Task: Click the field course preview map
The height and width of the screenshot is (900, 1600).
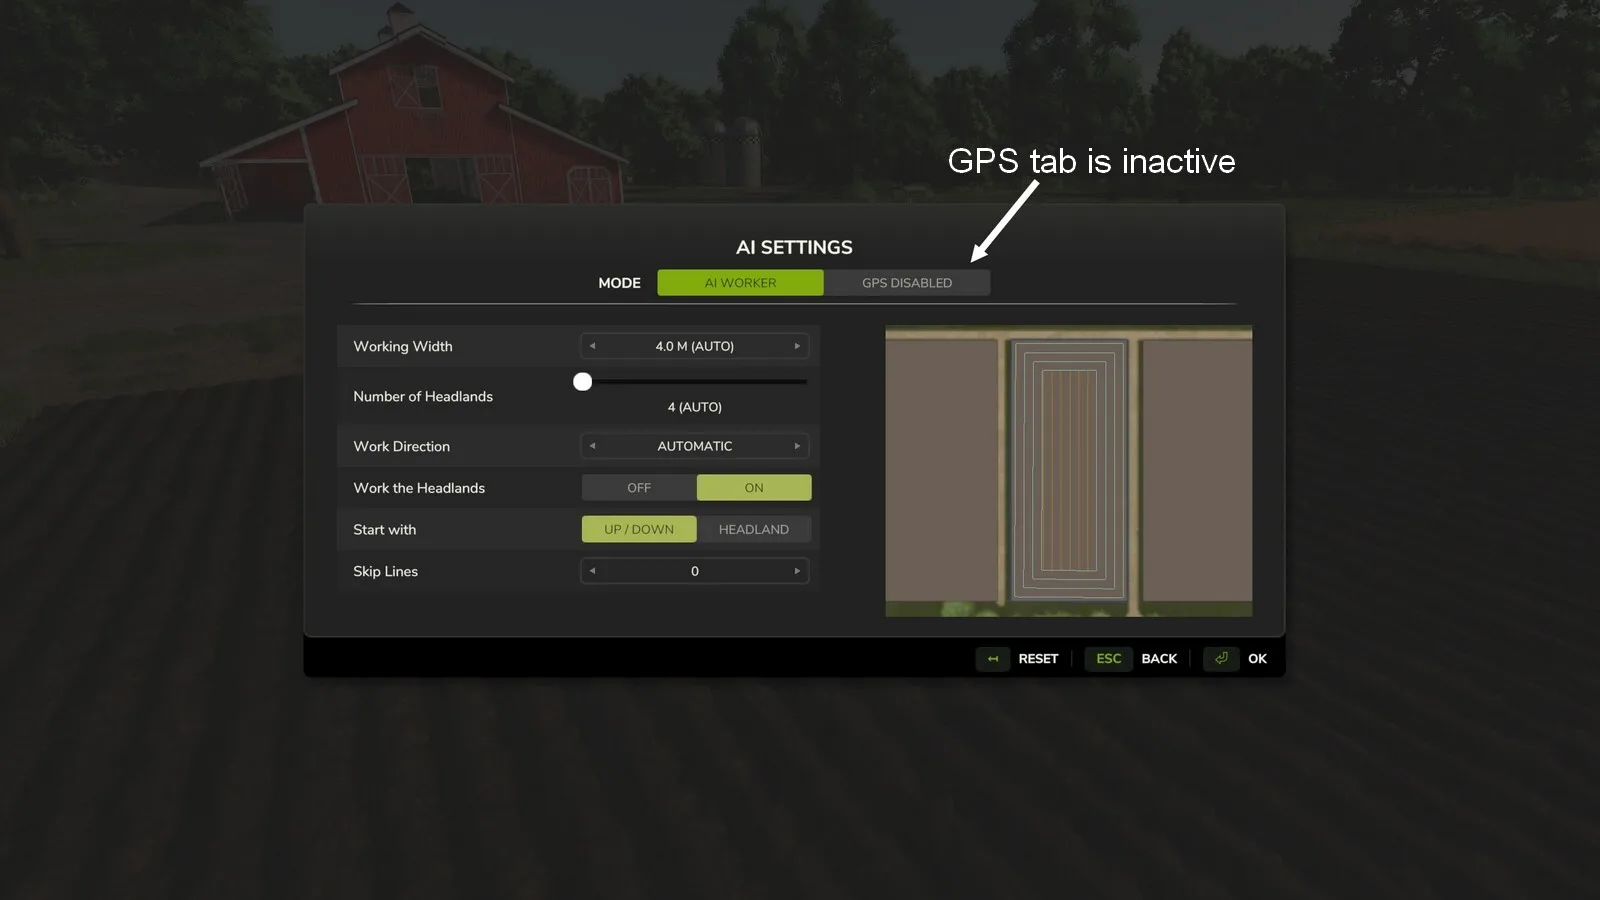Action: pos(1069,471)
